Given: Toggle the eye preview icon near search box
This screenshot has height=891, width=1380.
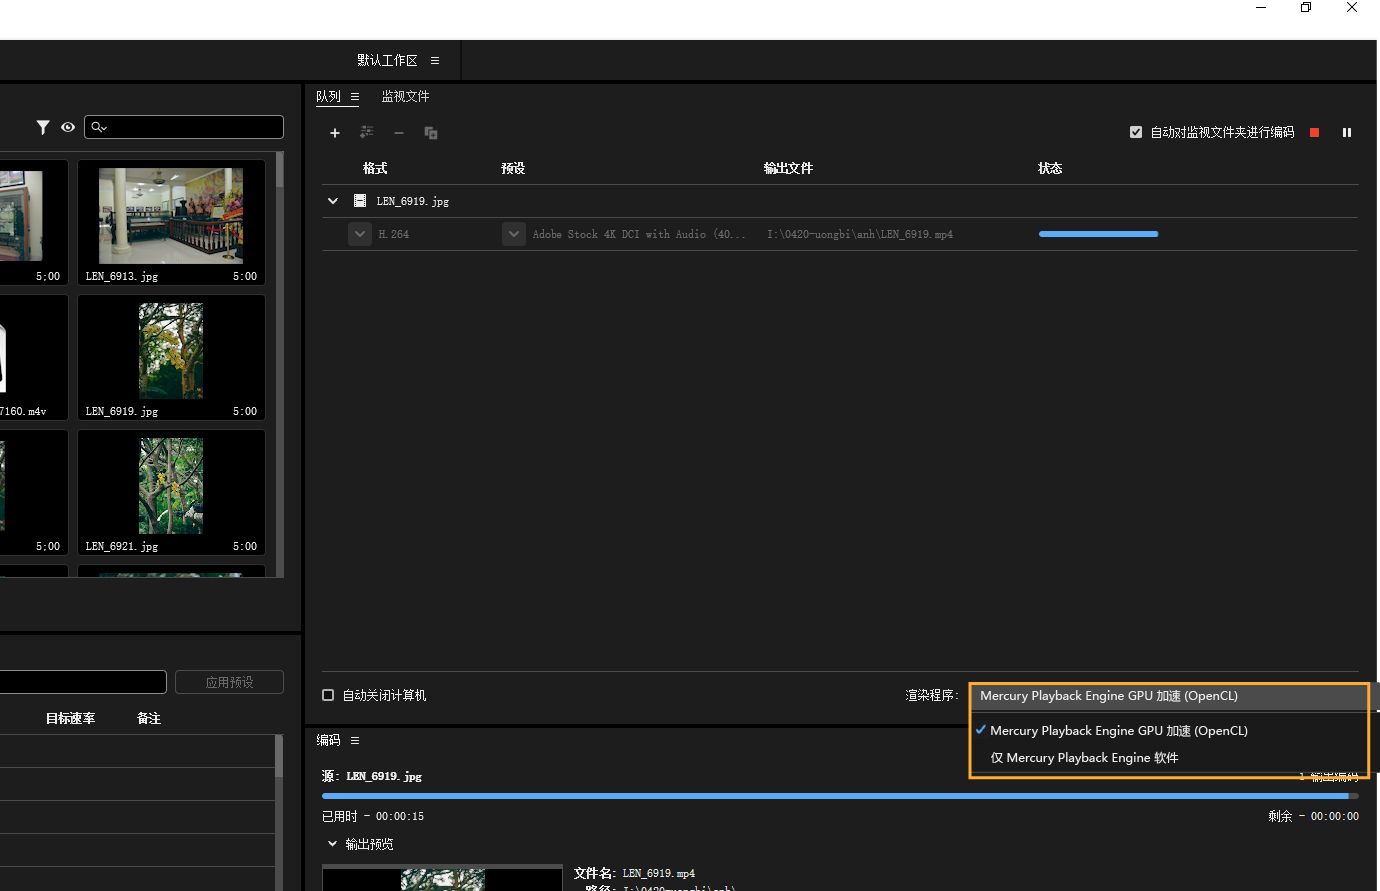Looking at the screenshot, I should coord(68,127).
